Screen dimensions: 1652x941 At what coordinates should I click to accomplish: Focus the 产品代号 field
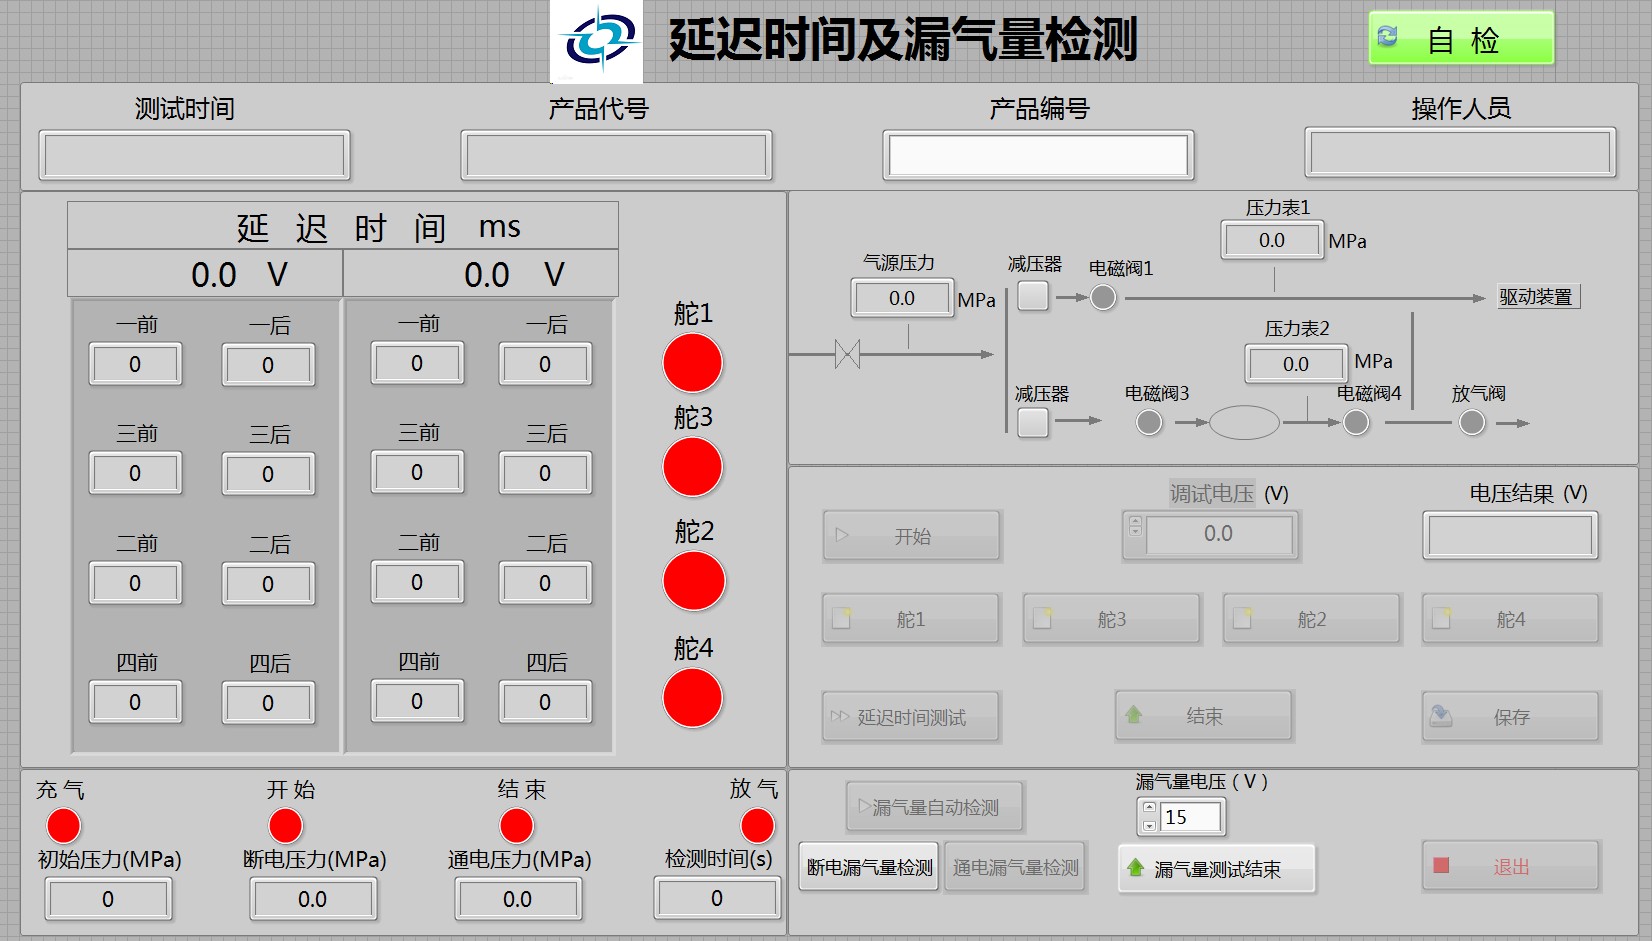pyautogui.click(x=616, y=155)
